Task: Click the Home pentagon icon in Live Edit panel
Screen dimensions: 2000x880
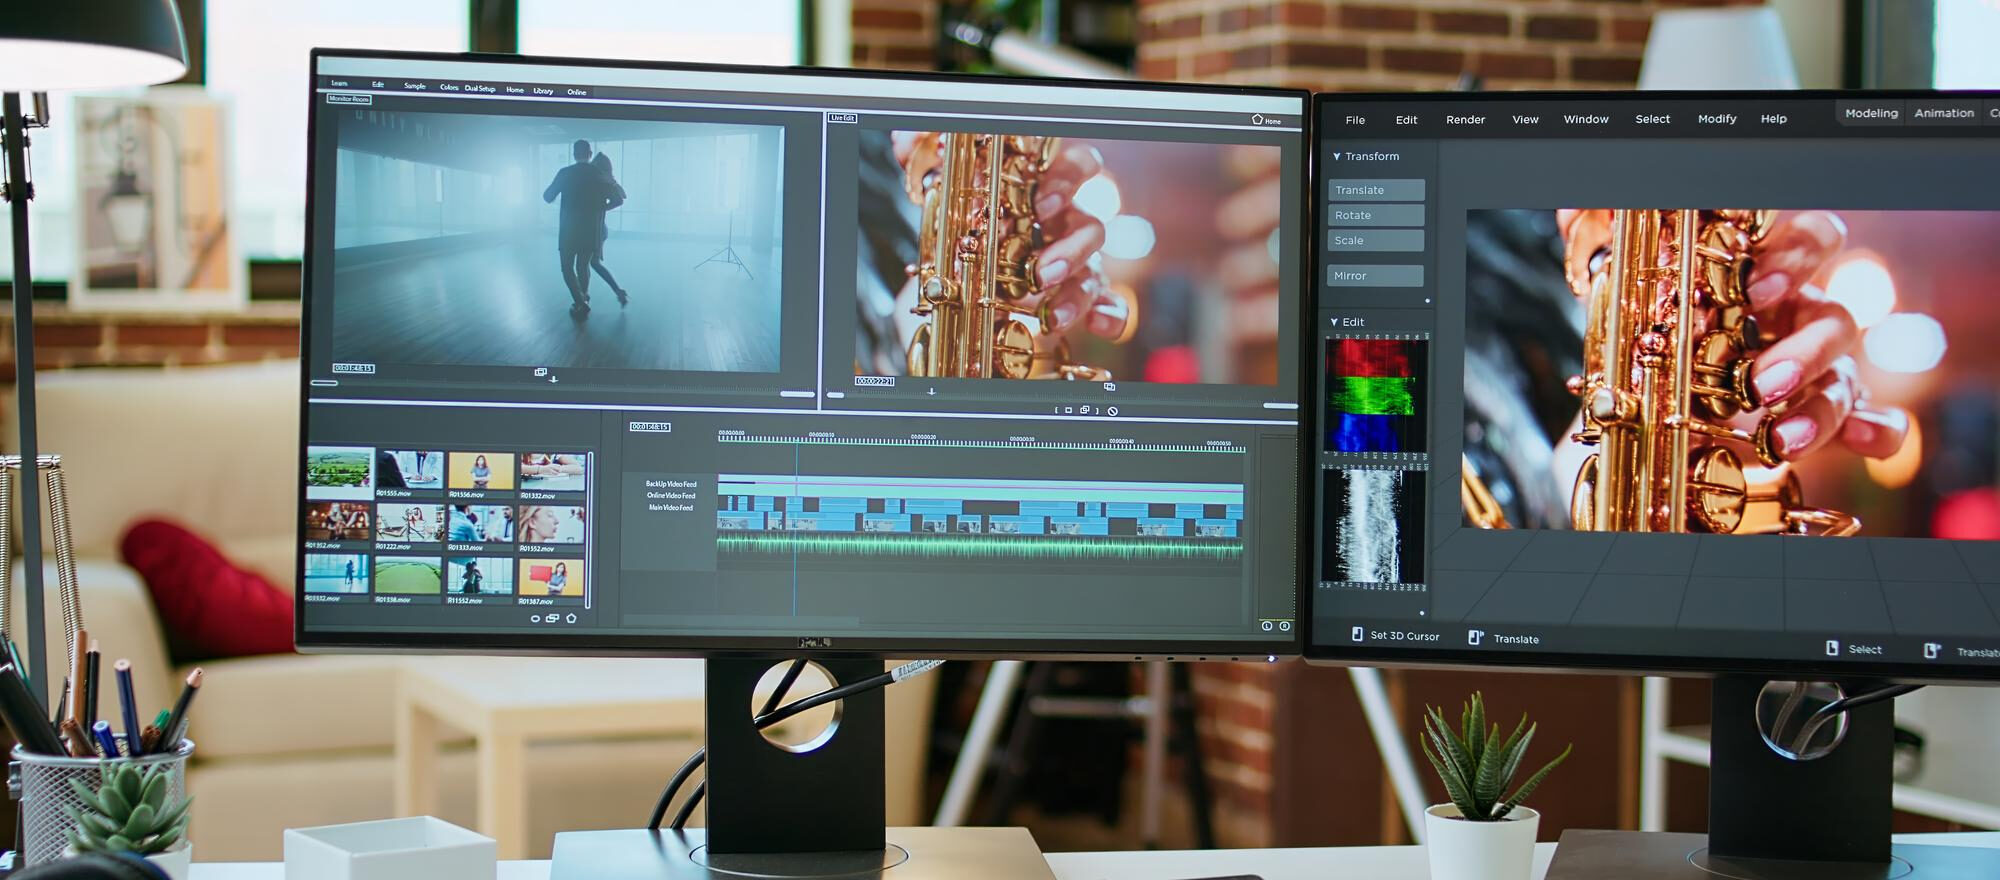Action: tap(1257, 120)
